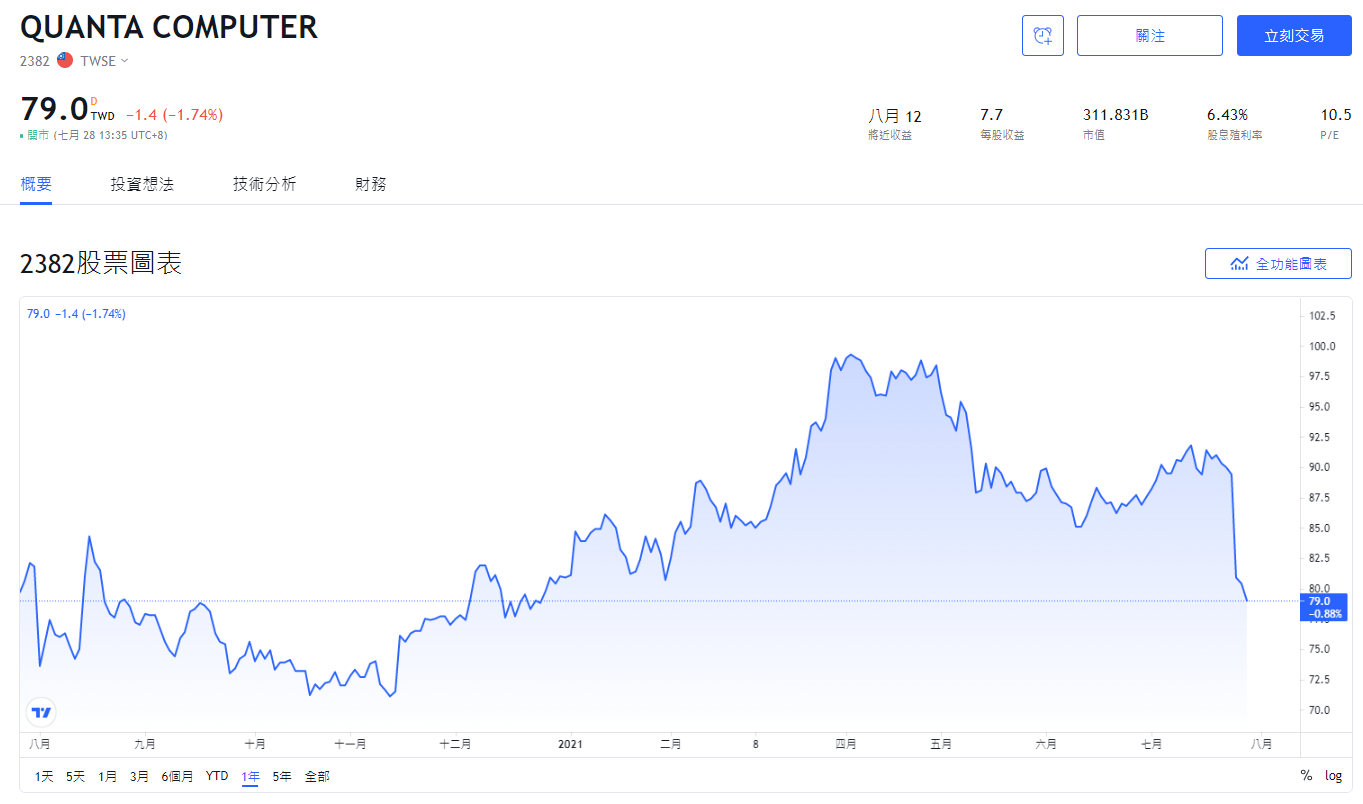Image resolution: width=1363 pixels, height=804 pixels.
Task: Click the 2382股票圖表 heading
Action: click(101, 264)
